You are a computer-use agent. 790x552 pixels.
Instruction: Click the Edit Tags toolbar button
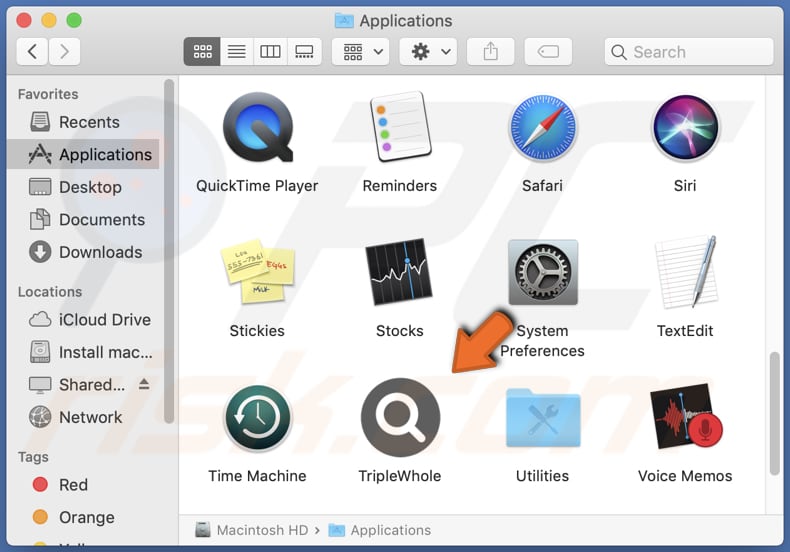(x=548, y=51)
